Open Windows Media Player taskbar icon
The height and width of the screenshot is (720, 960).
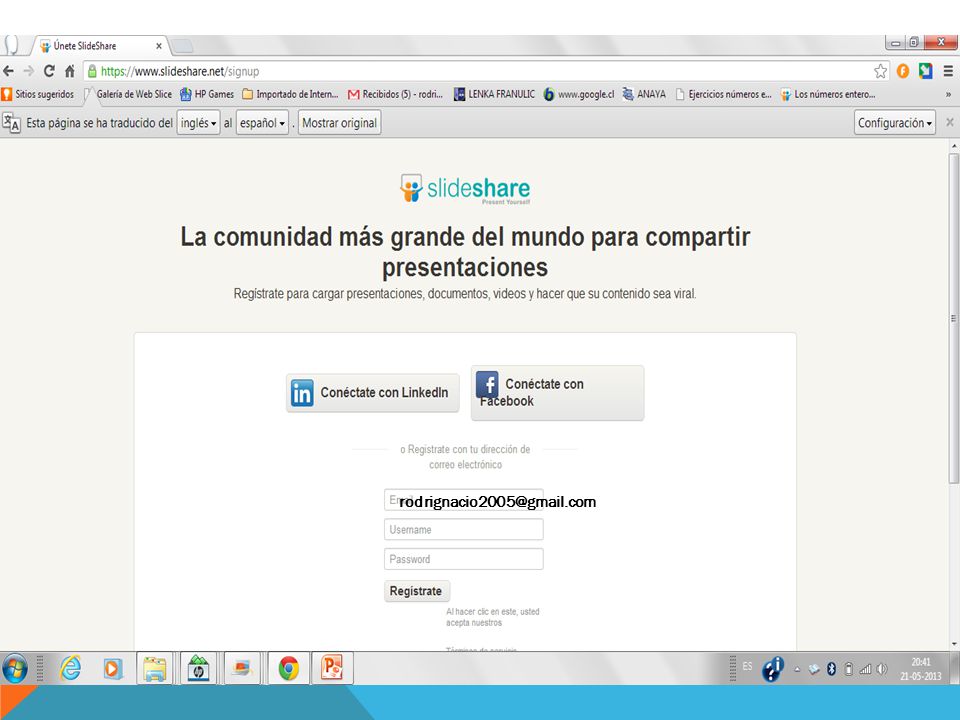click(112, 668)
